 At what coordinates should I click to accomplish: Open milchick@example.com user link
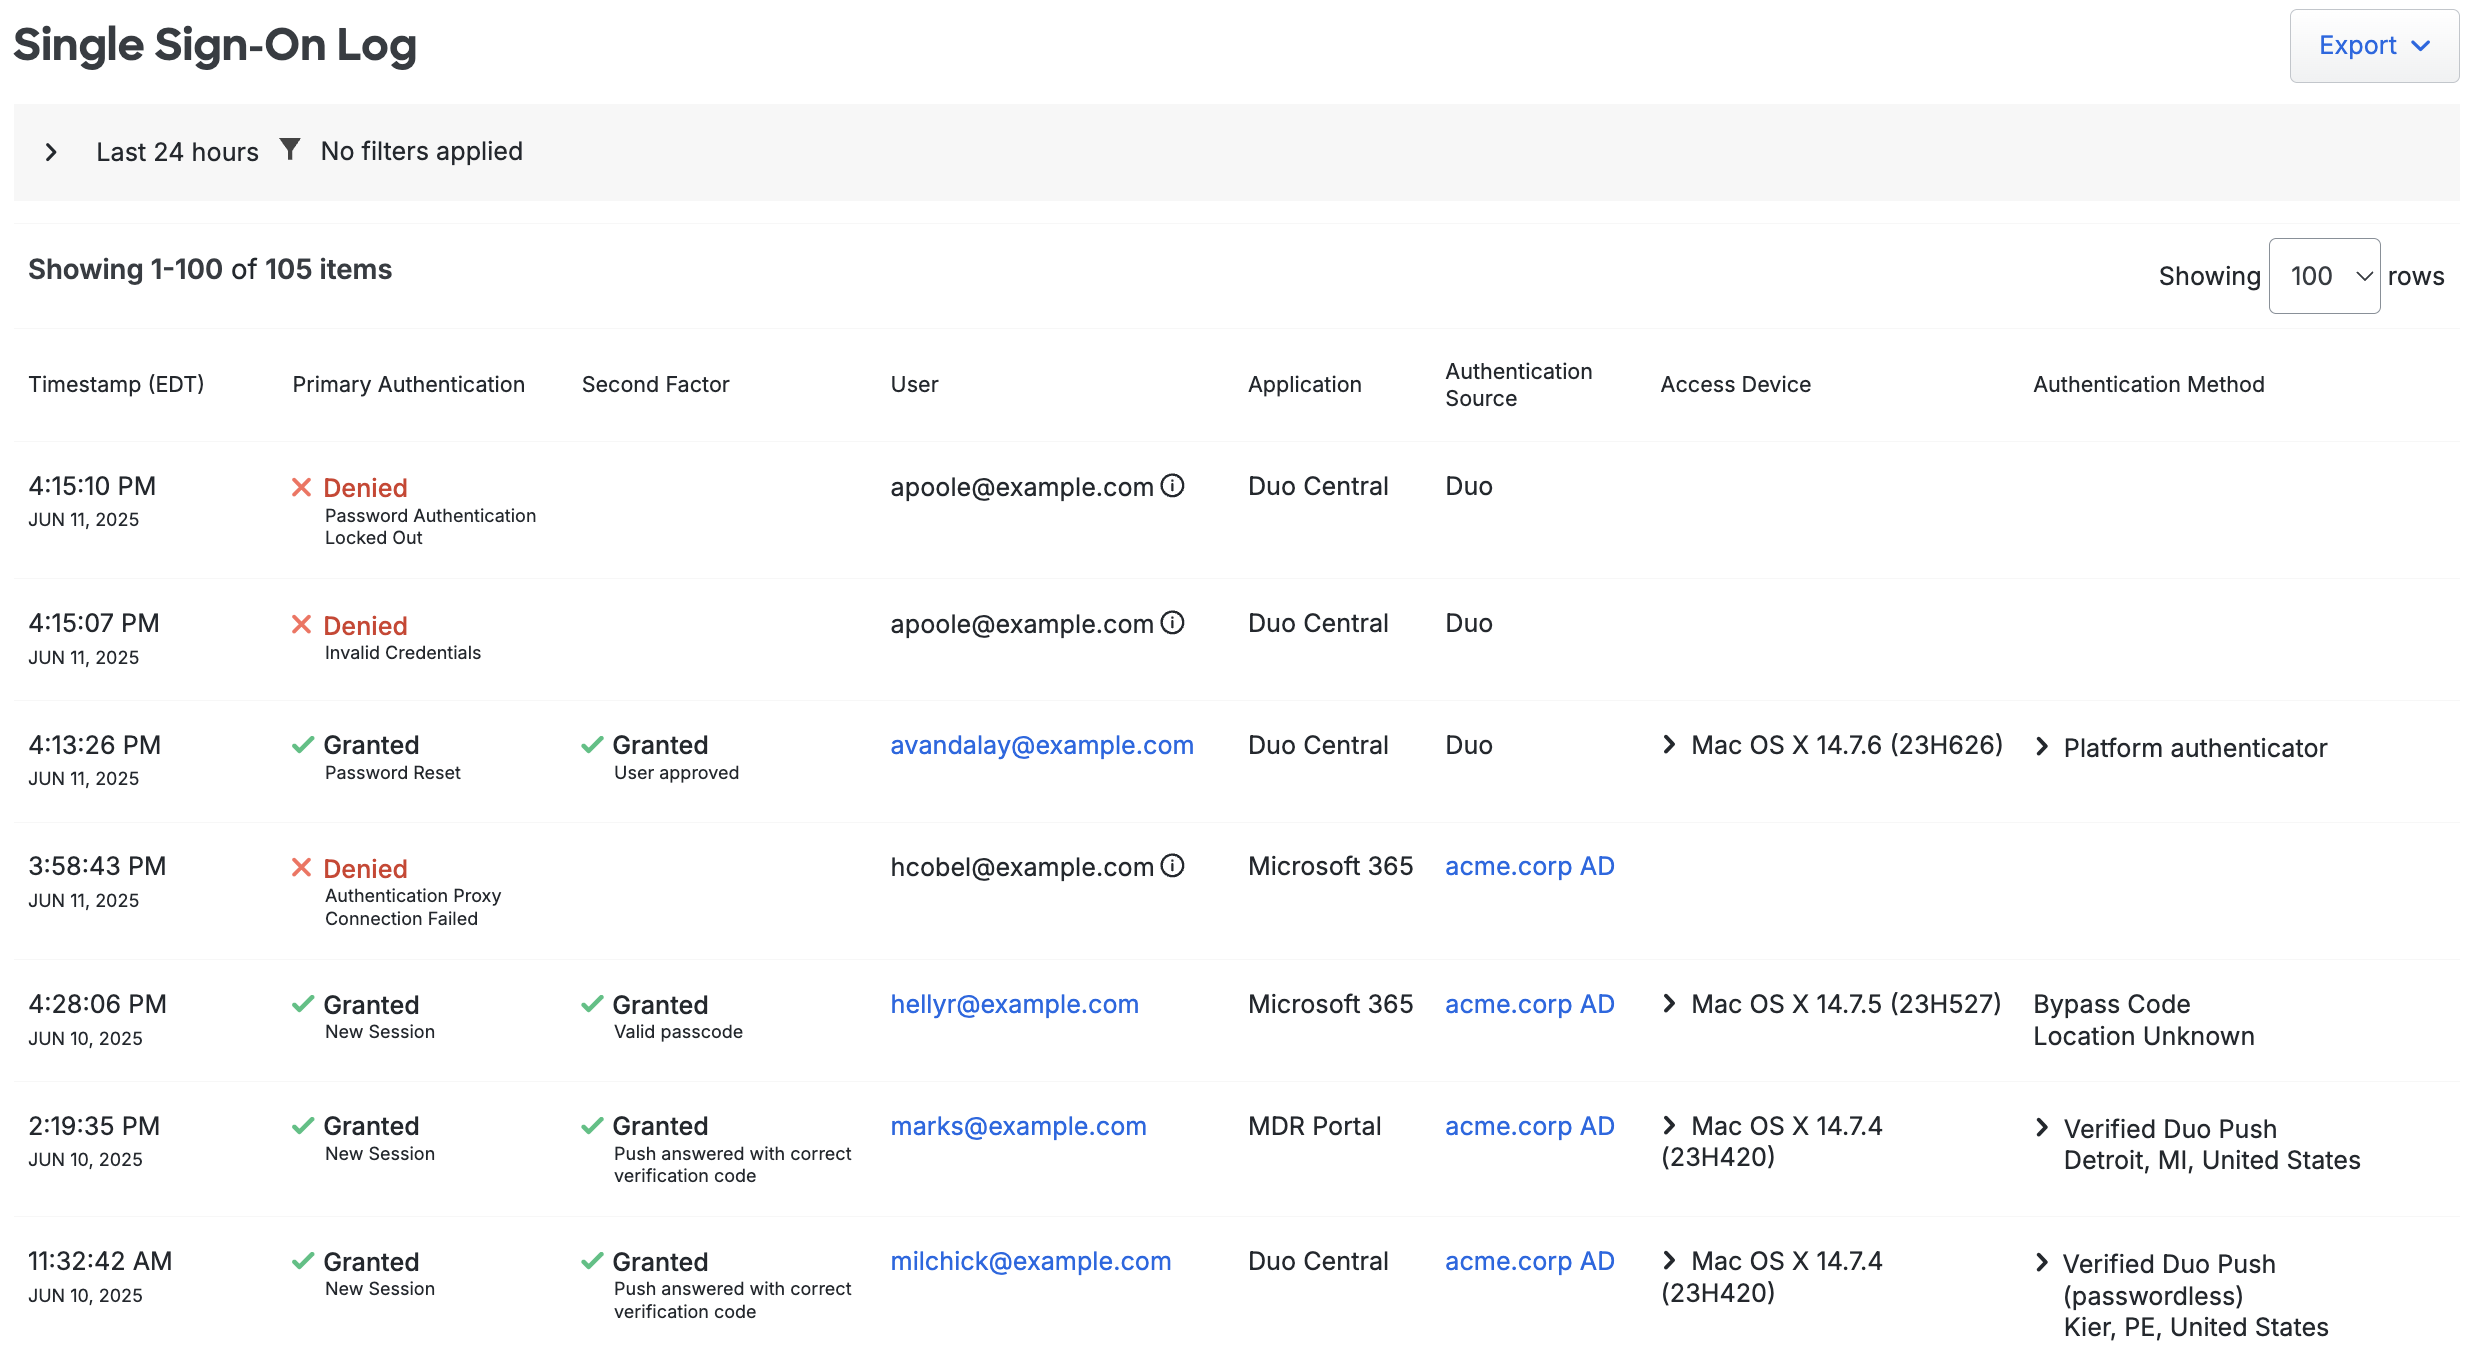pyautogui.click(x=1030, y=1261)
